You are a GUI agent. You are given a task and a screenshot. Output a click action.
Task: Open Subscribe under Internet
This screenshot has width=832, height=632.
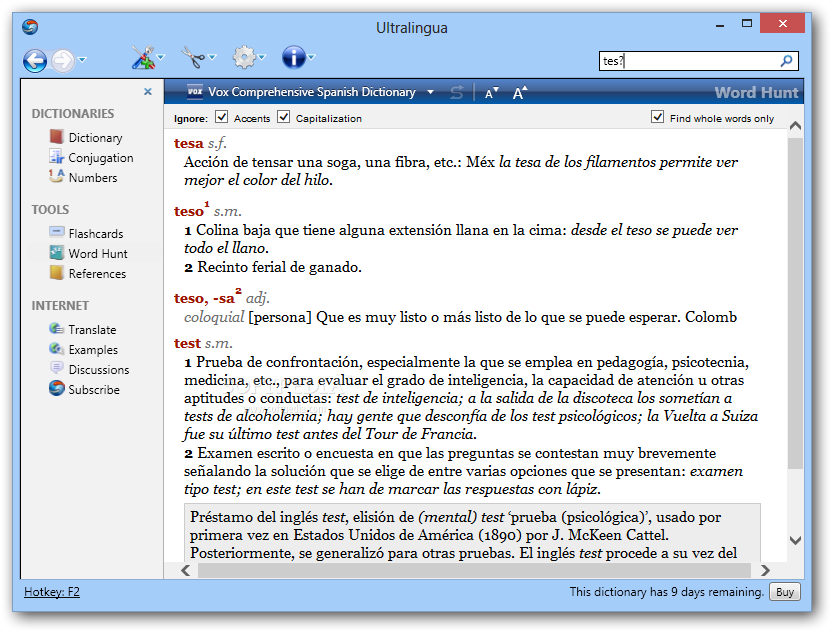click(94, 390)
